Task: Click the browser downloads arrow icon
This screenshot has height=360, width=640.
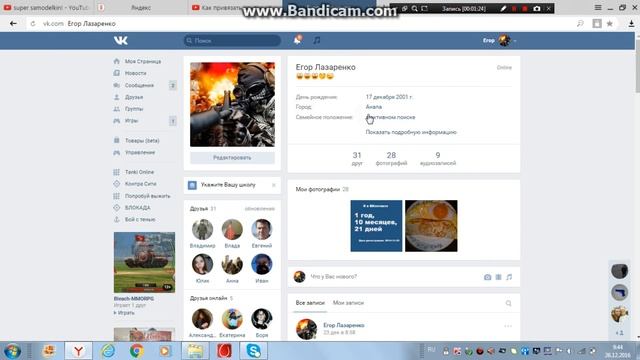Action: (x=631, y=24)
